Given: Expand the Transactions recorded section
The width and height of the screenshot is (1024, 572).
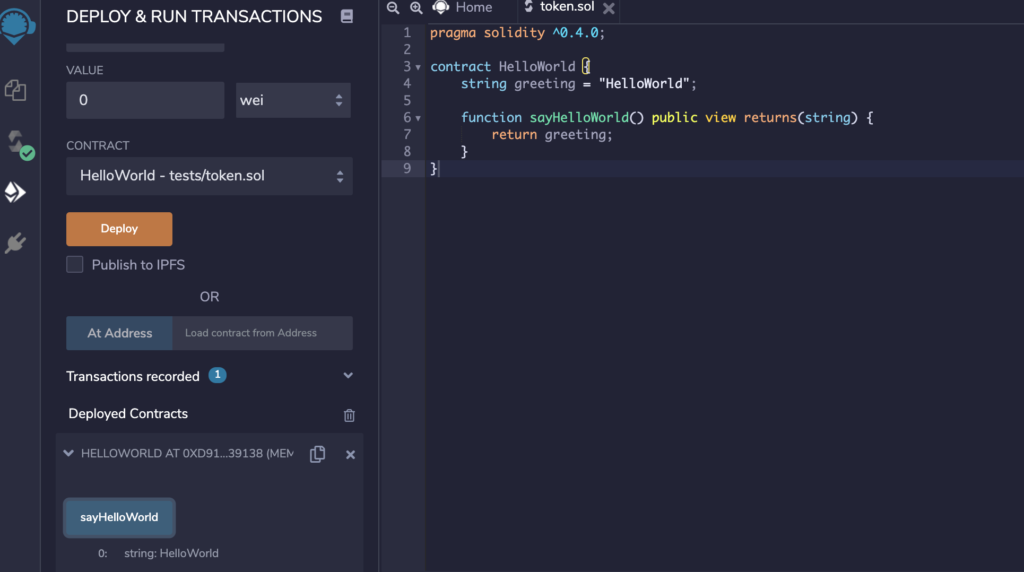Looking at the screenshot, I should tap(348, 375).
